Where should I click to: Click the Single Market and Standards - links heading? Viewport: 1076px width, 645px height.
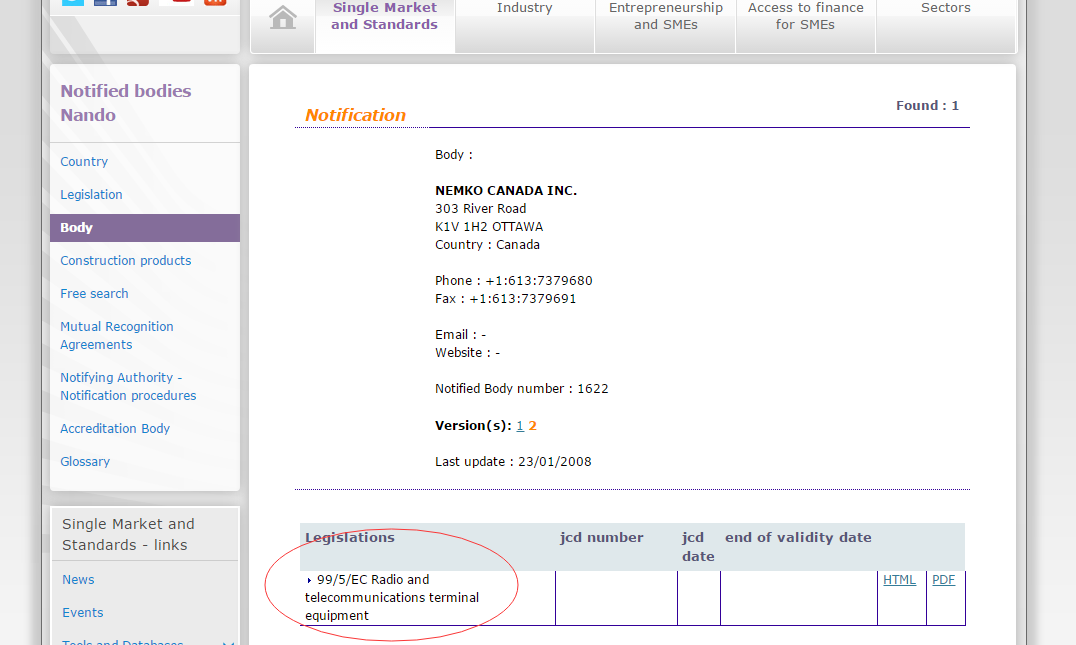pyautogui.click(x=128, y=535)
